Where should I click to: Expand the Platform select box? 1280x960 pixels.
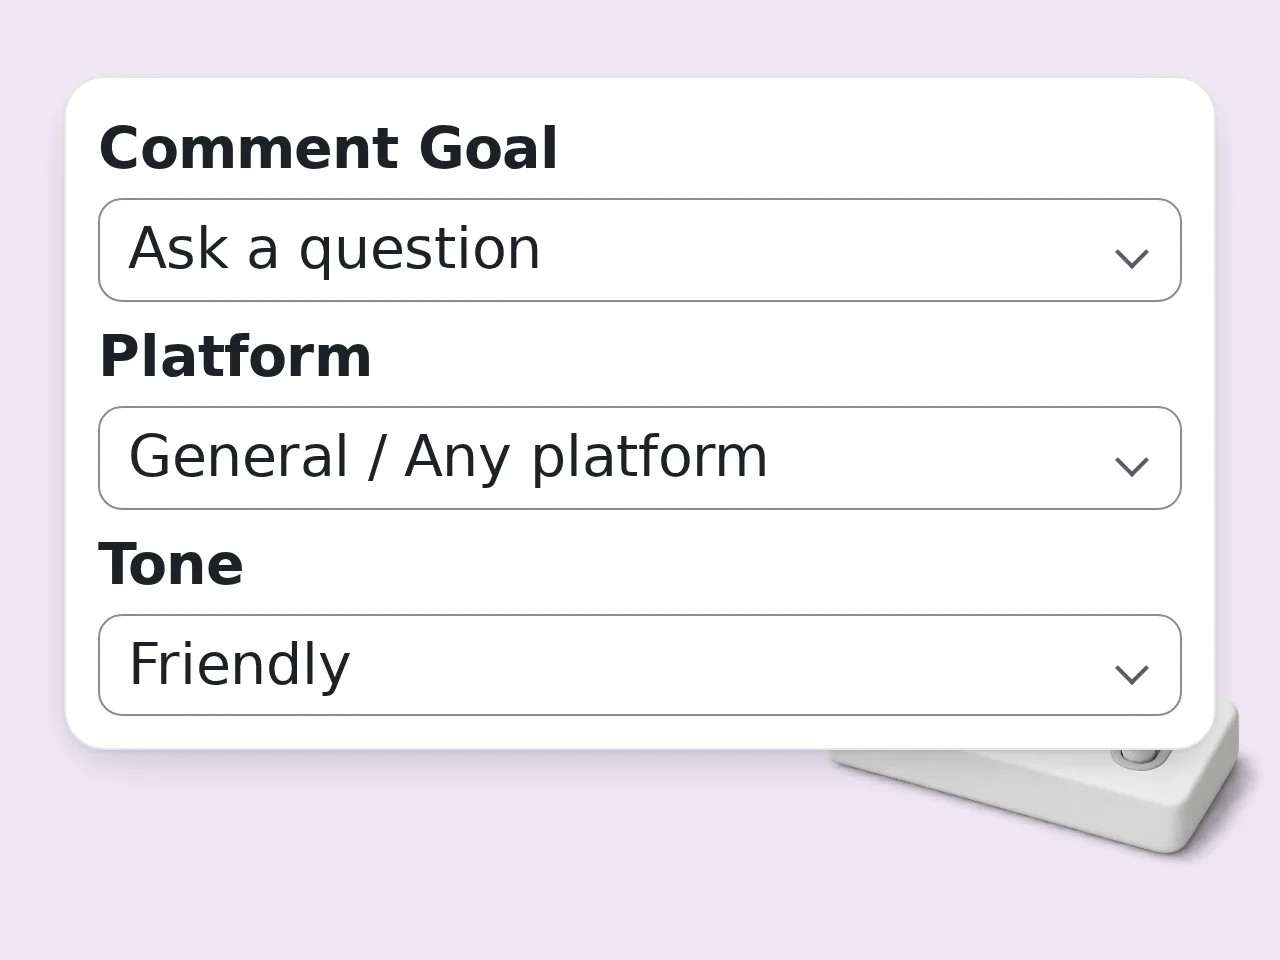(640, 458)
